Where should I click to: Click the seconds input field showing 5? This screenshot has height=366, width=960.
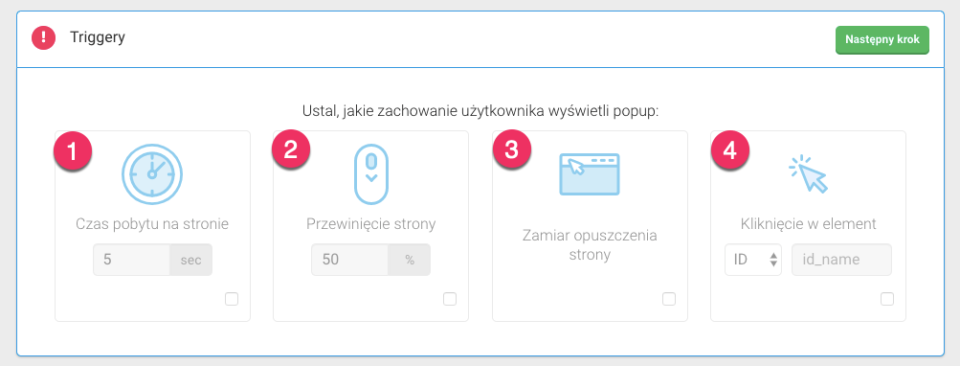tap(132, 260)
